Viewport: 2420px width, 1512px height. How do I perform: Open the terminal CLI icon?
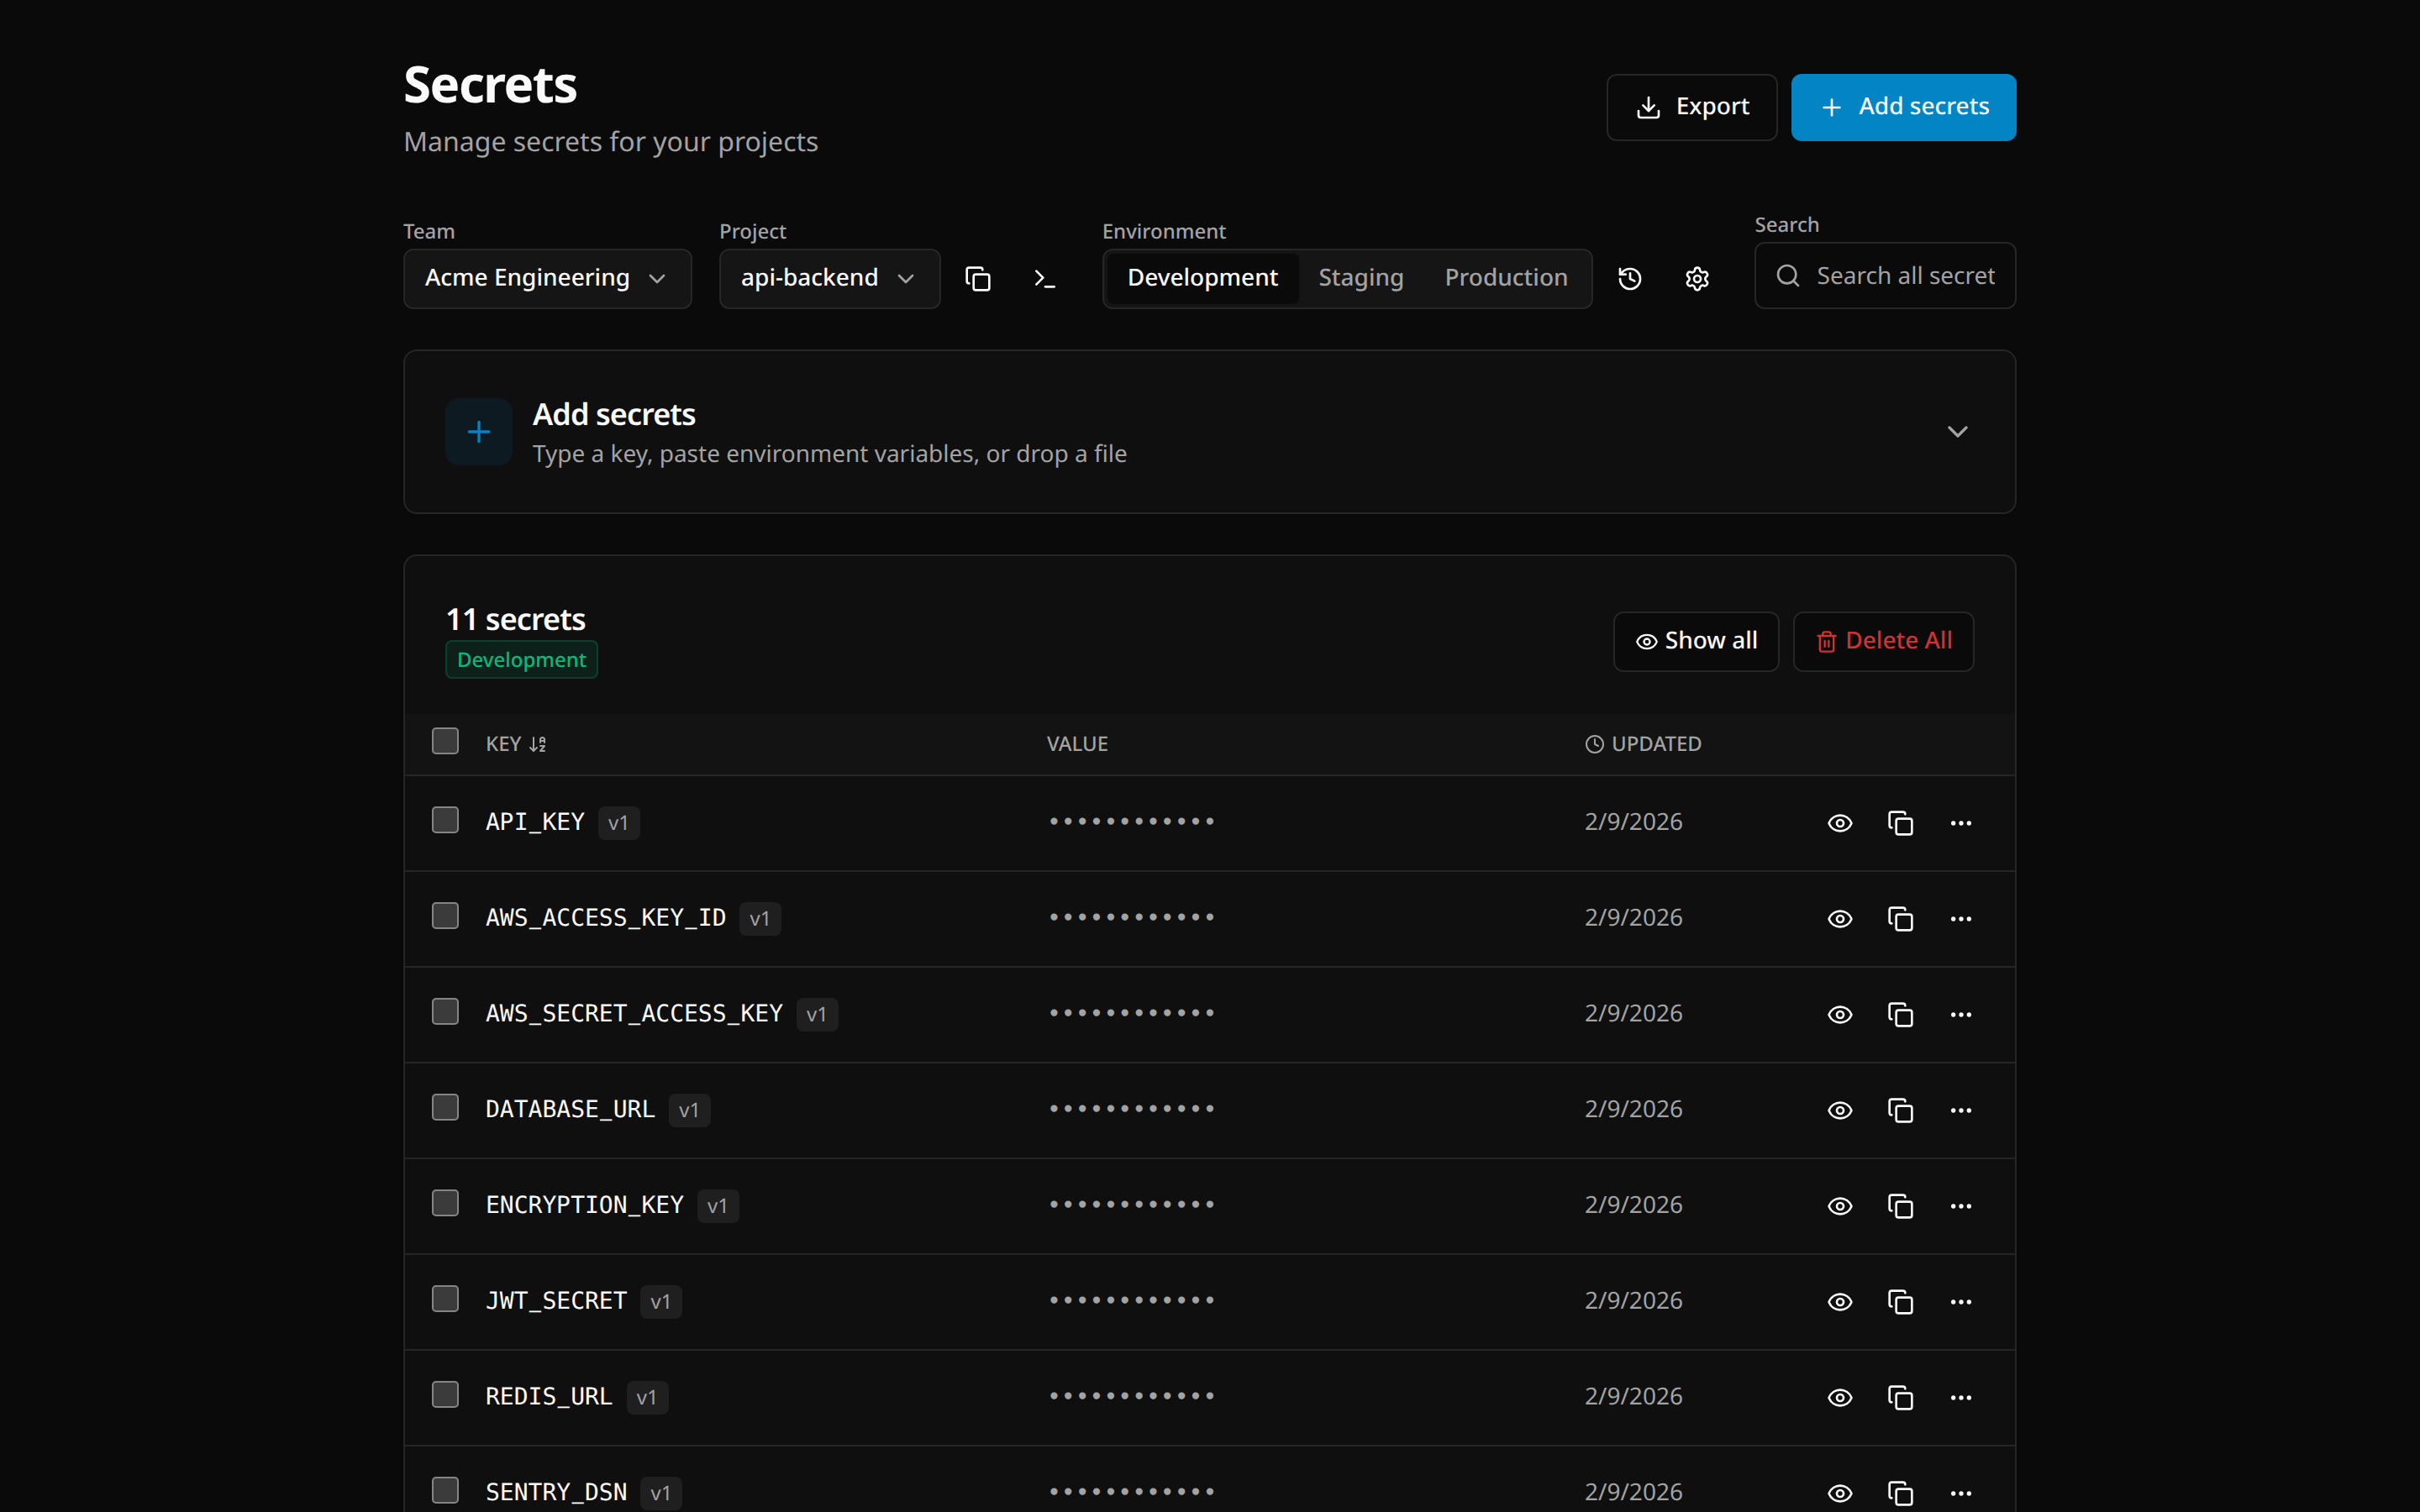1044,279
